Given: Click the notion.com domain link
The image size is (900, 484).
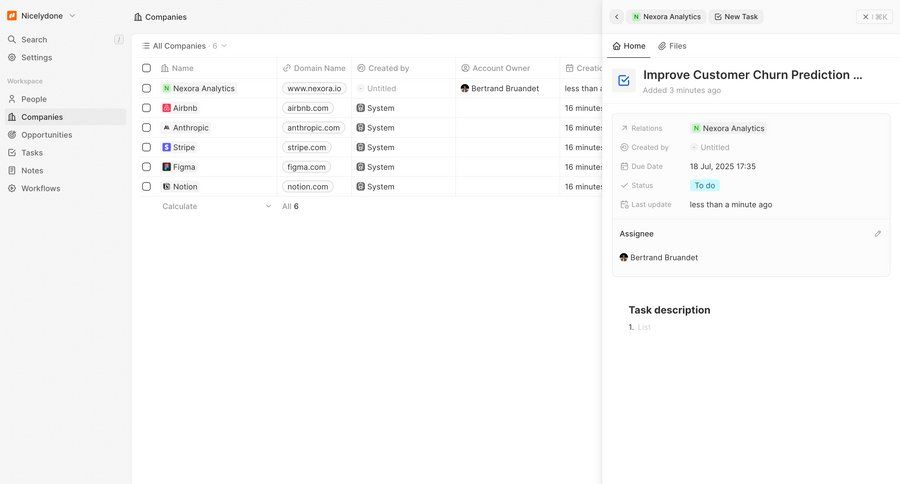Looking at the screenshot, I should pyautogui.click(x=308, y=187).
